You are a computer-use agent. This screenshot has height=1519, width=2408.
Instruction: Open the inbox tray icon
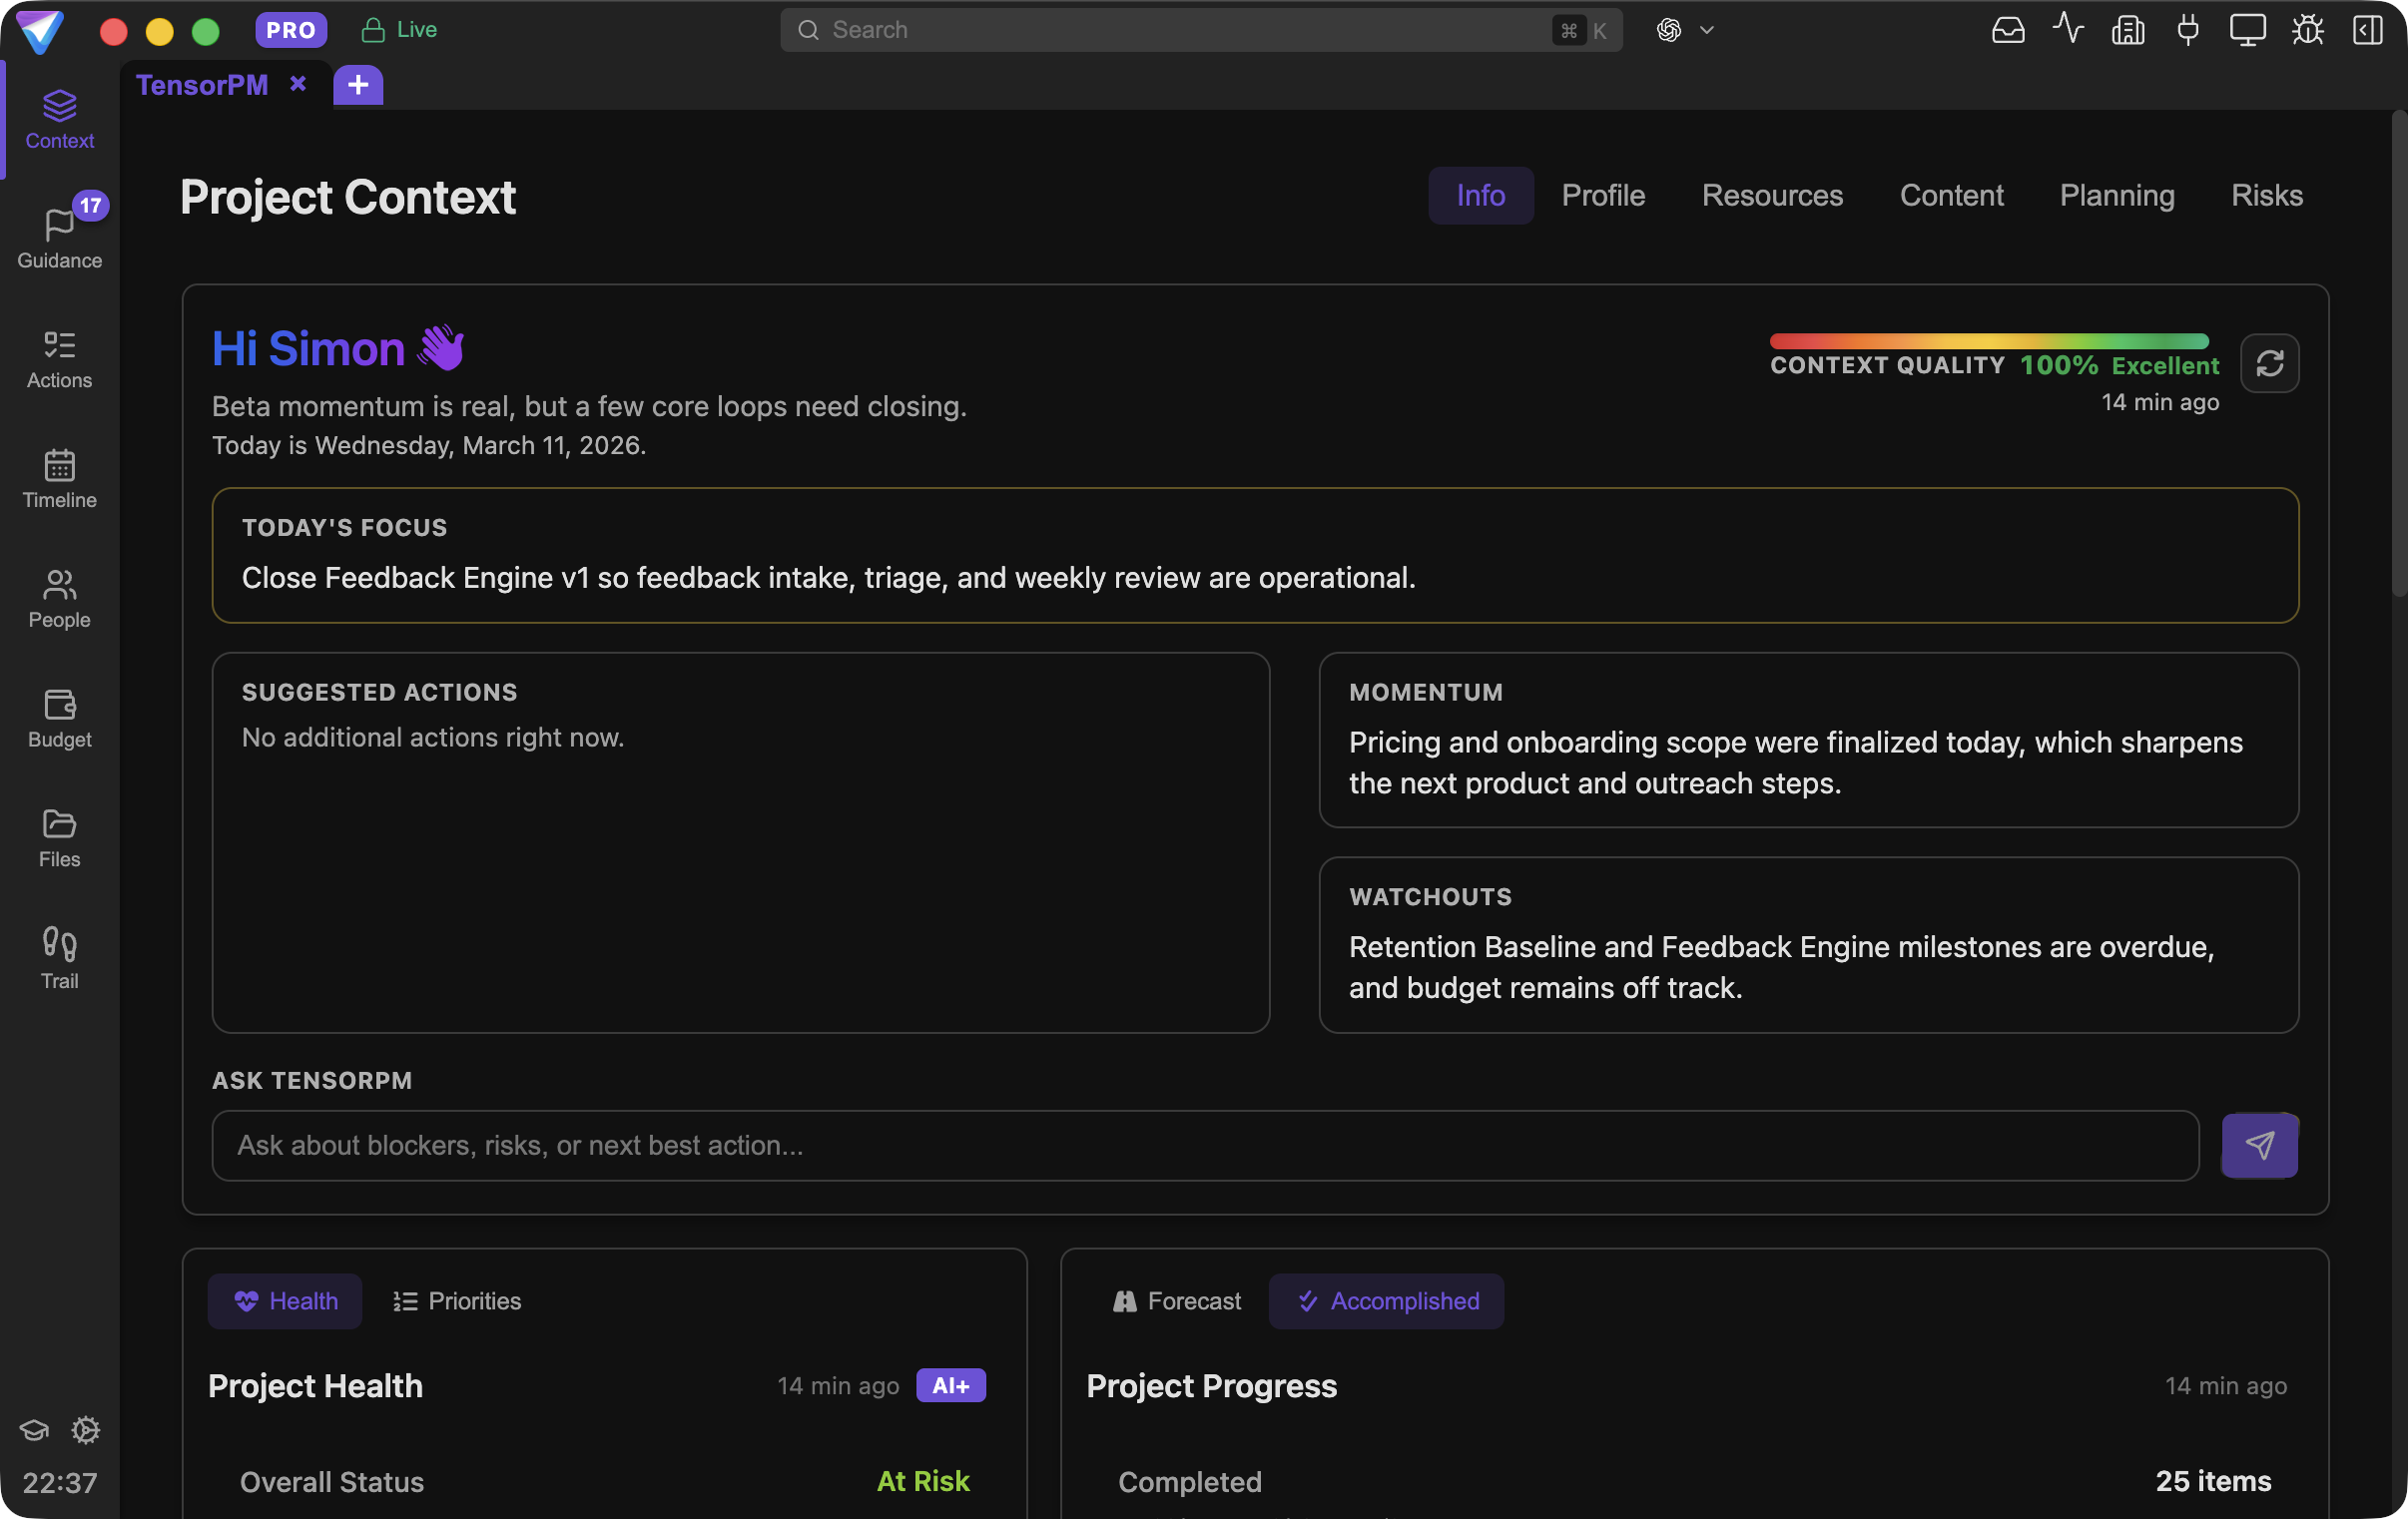coord(2007,30)
